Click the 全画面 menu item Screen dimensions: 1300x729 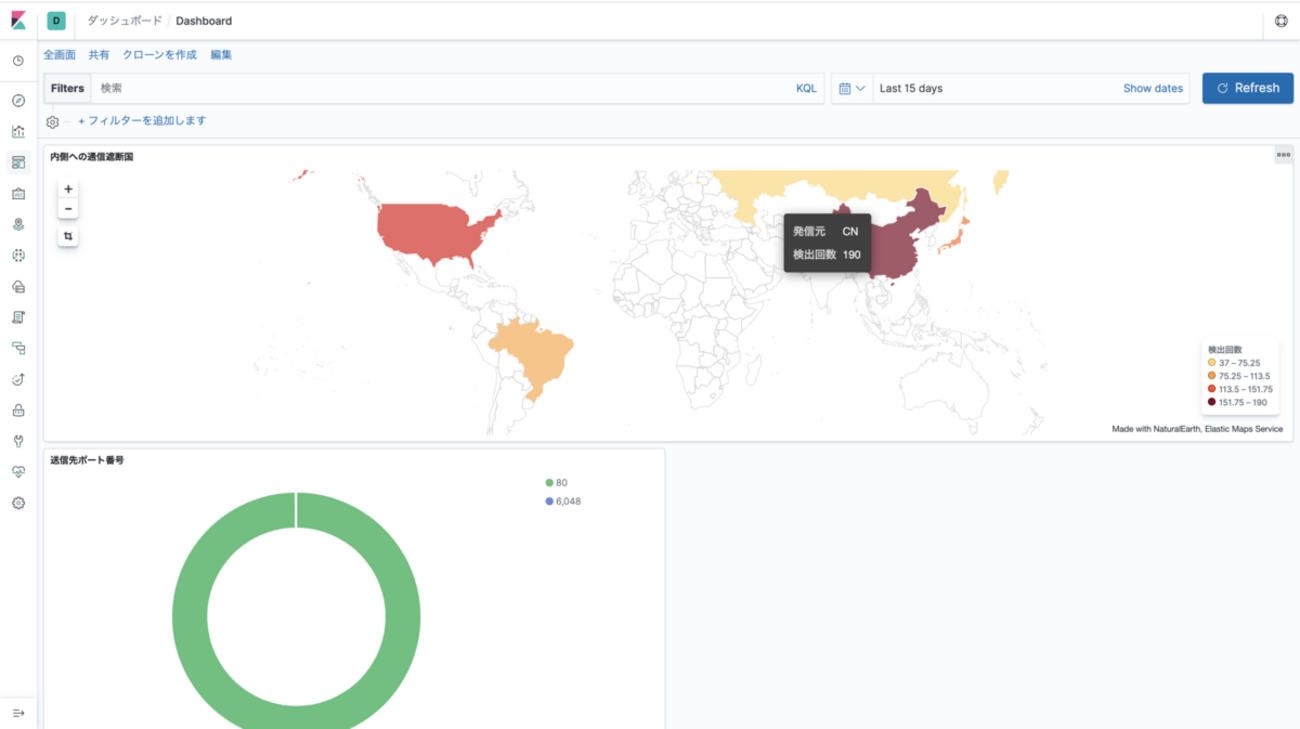60,55
